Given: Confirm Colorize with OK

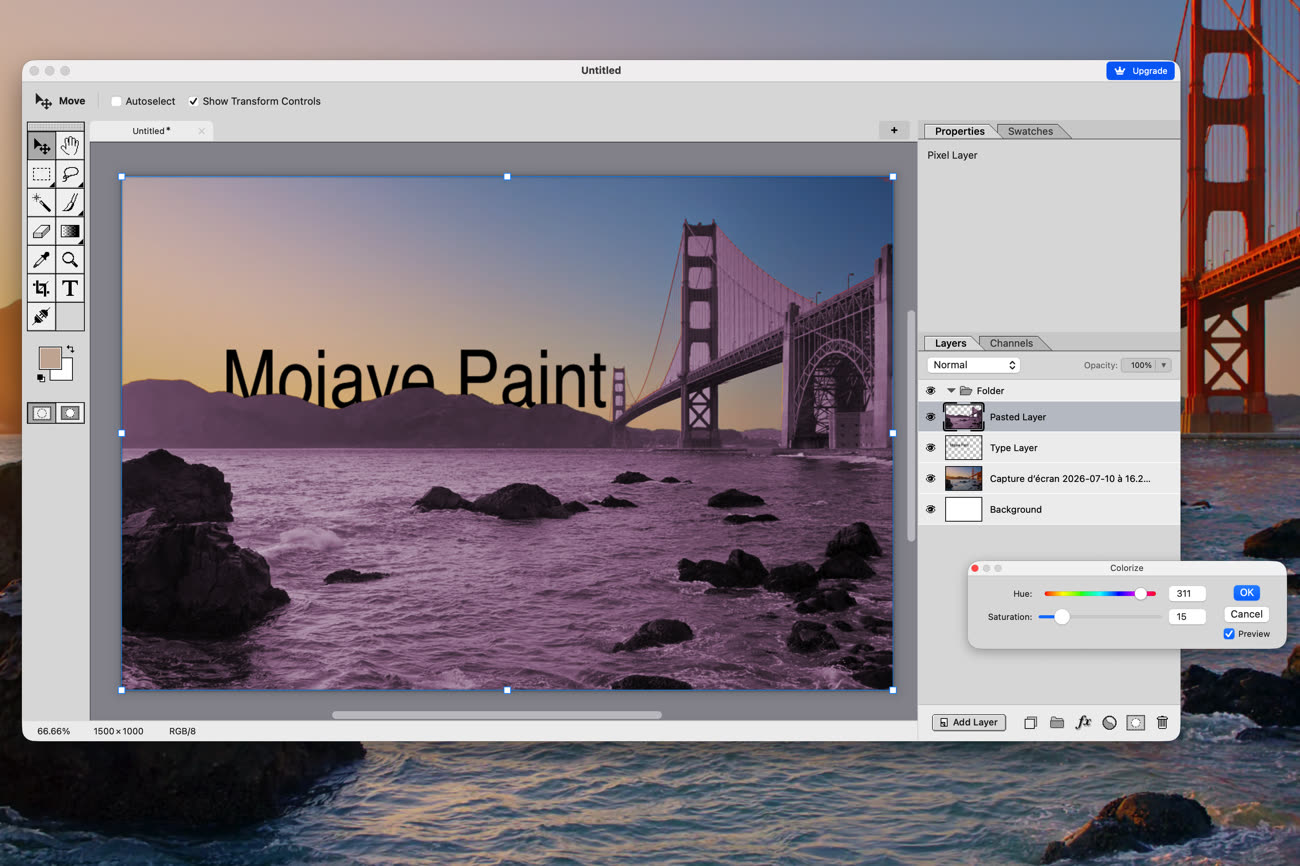Looking at the screenshot, I should tap(1246, 593).
